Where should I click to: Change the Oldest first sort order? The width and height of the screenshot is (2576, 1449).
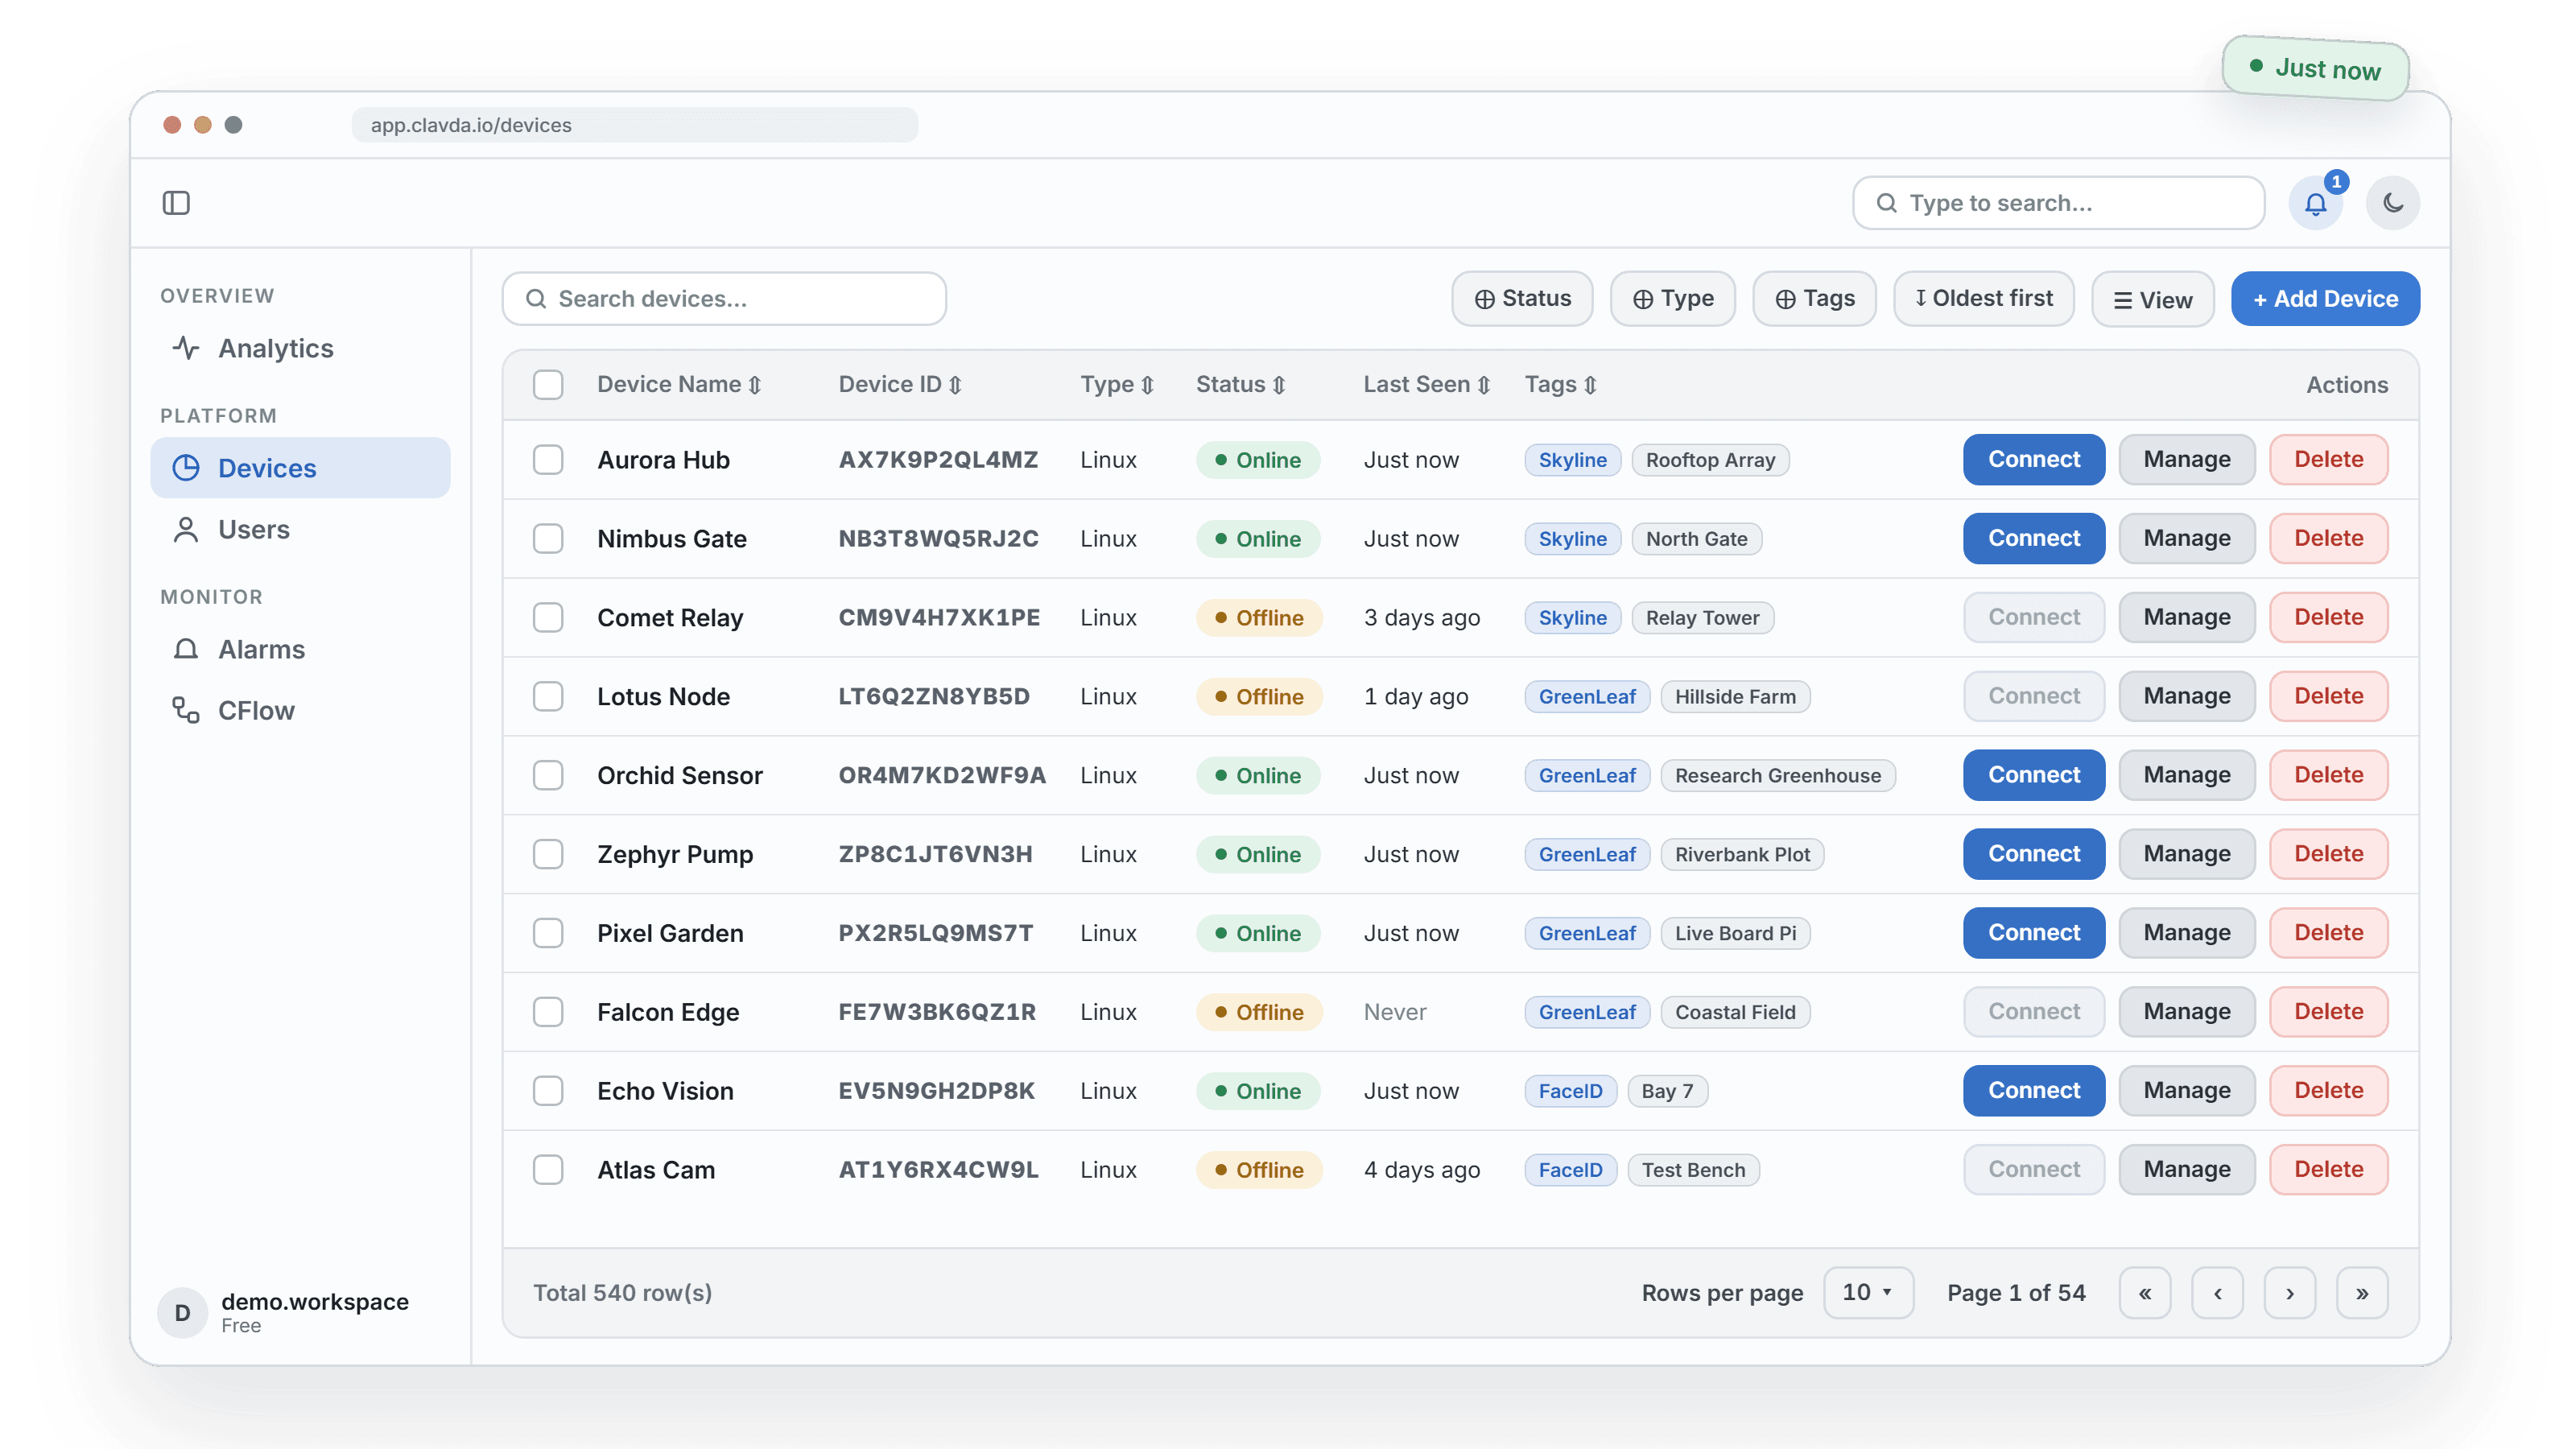[x=1984, y=299]
